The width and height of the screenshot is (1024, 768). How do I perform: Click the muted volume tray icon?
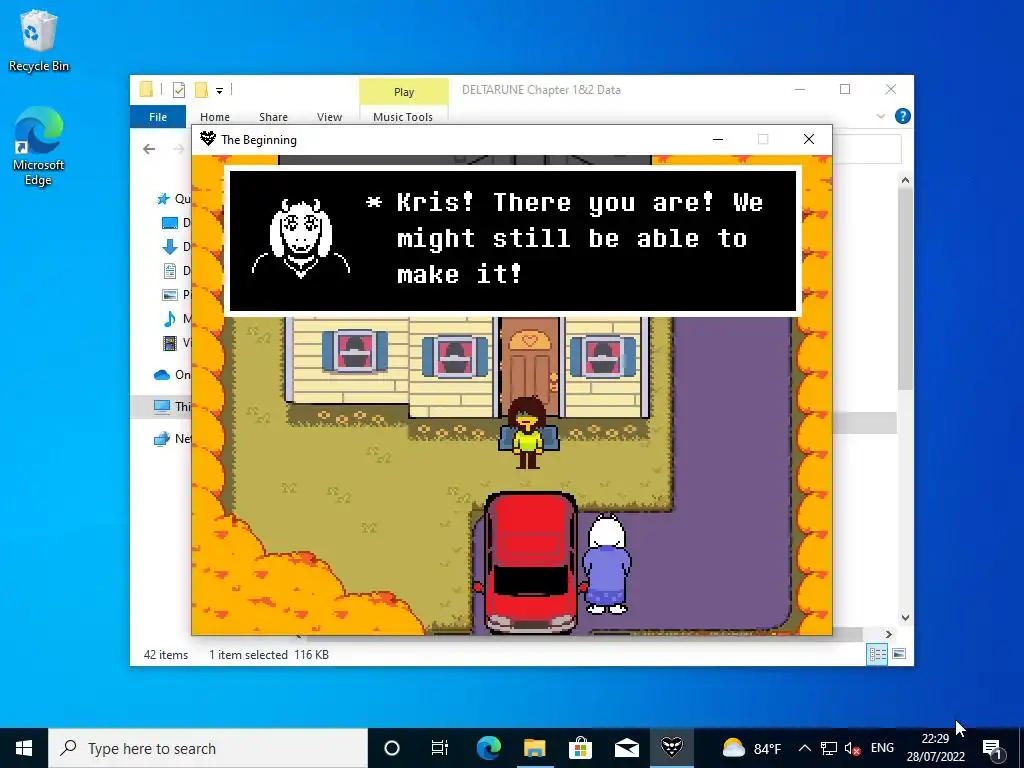click(852, 748)
